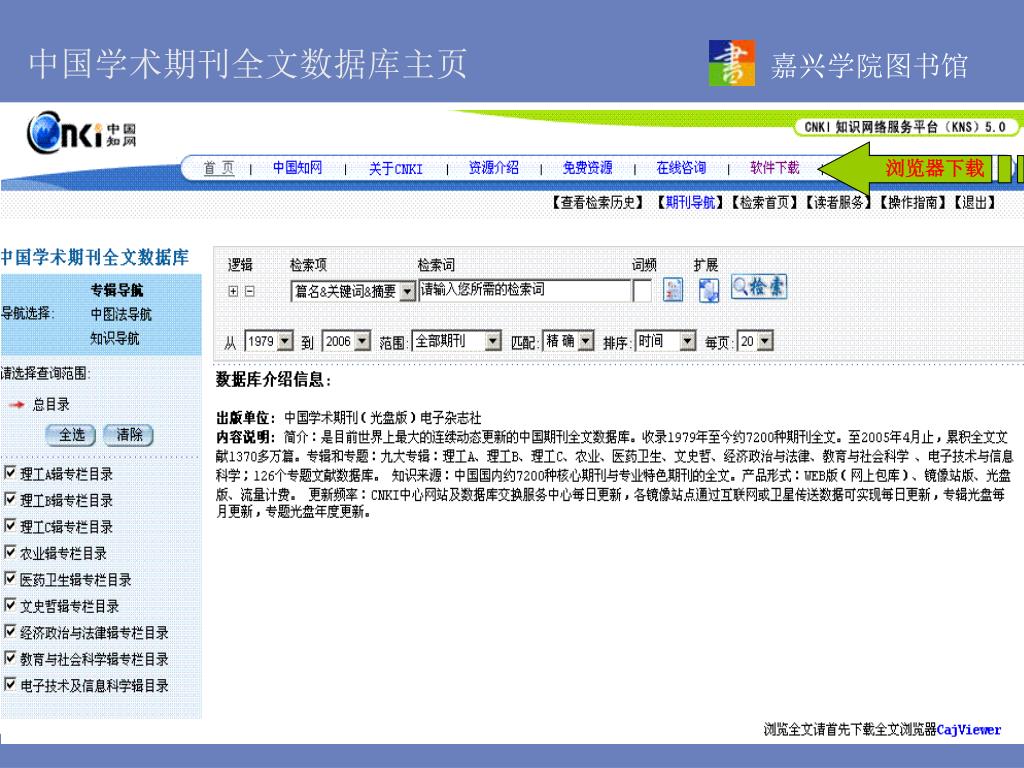Toggle 理工C辑专栏目录 checkbox

click(10, 525)
